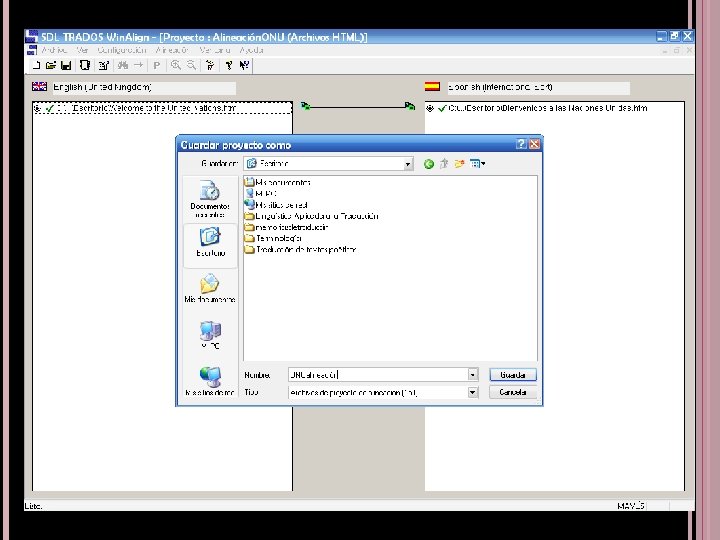Select the Terminología folder
This screenshot has width=720, height=540.
click(x=273, y=238)
